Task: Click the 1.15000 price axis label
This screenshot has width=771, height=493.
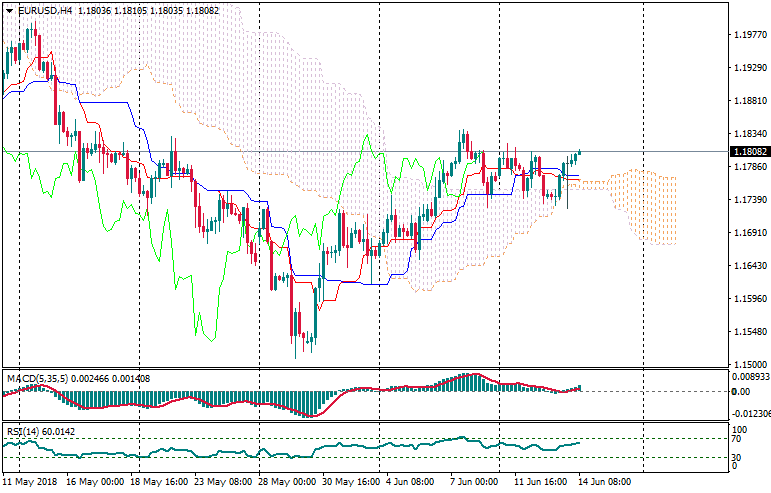Action: coord(749,365)
